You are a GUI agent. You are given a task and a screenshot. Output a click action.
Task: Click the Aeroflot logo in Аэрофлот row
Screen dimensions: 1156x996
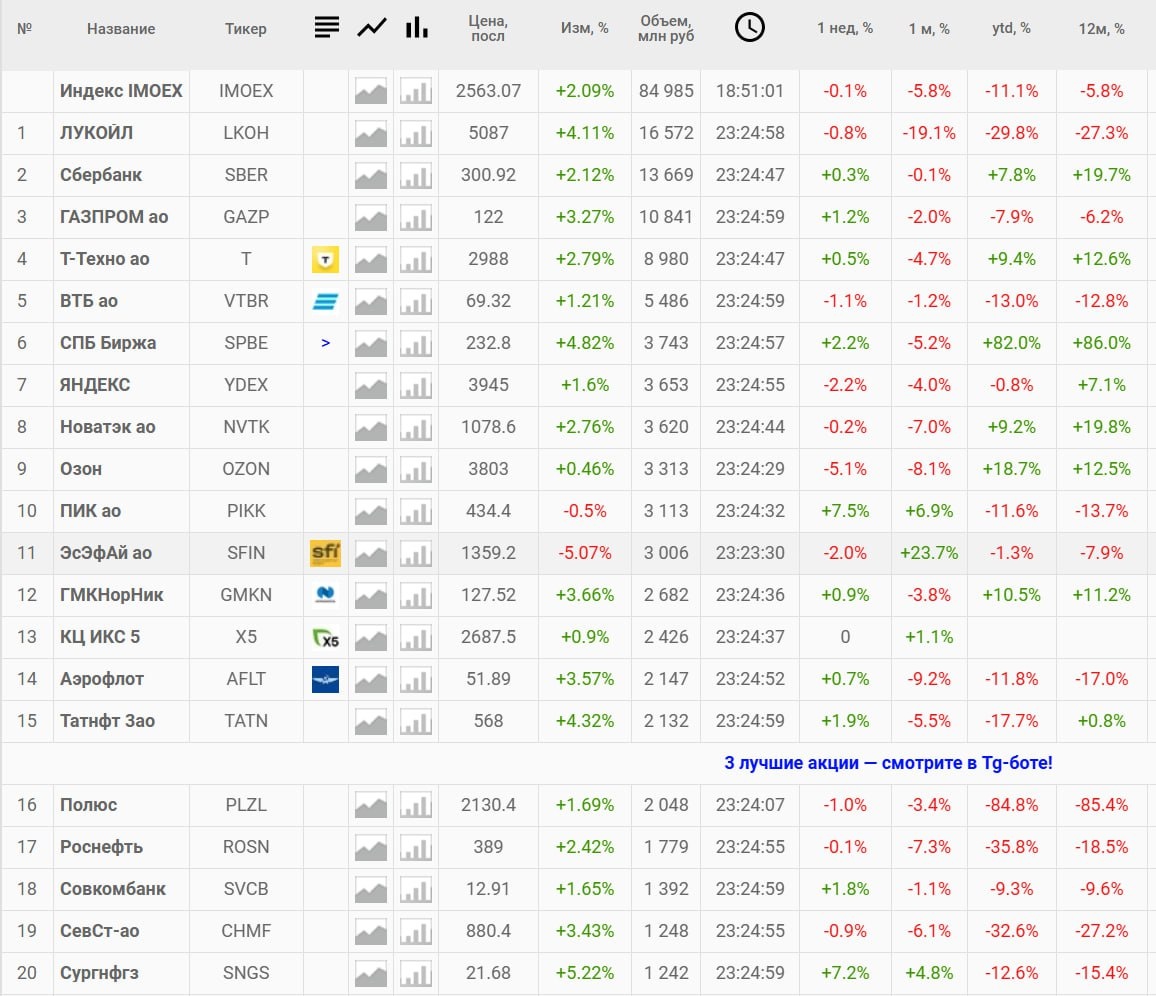point(325,679)
